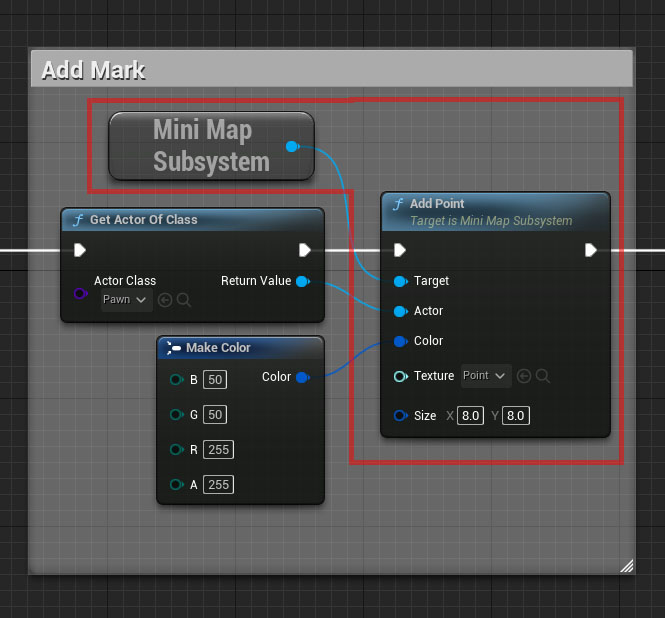Edit the B value field showing 50
The image size is (665, 618).
215,379
